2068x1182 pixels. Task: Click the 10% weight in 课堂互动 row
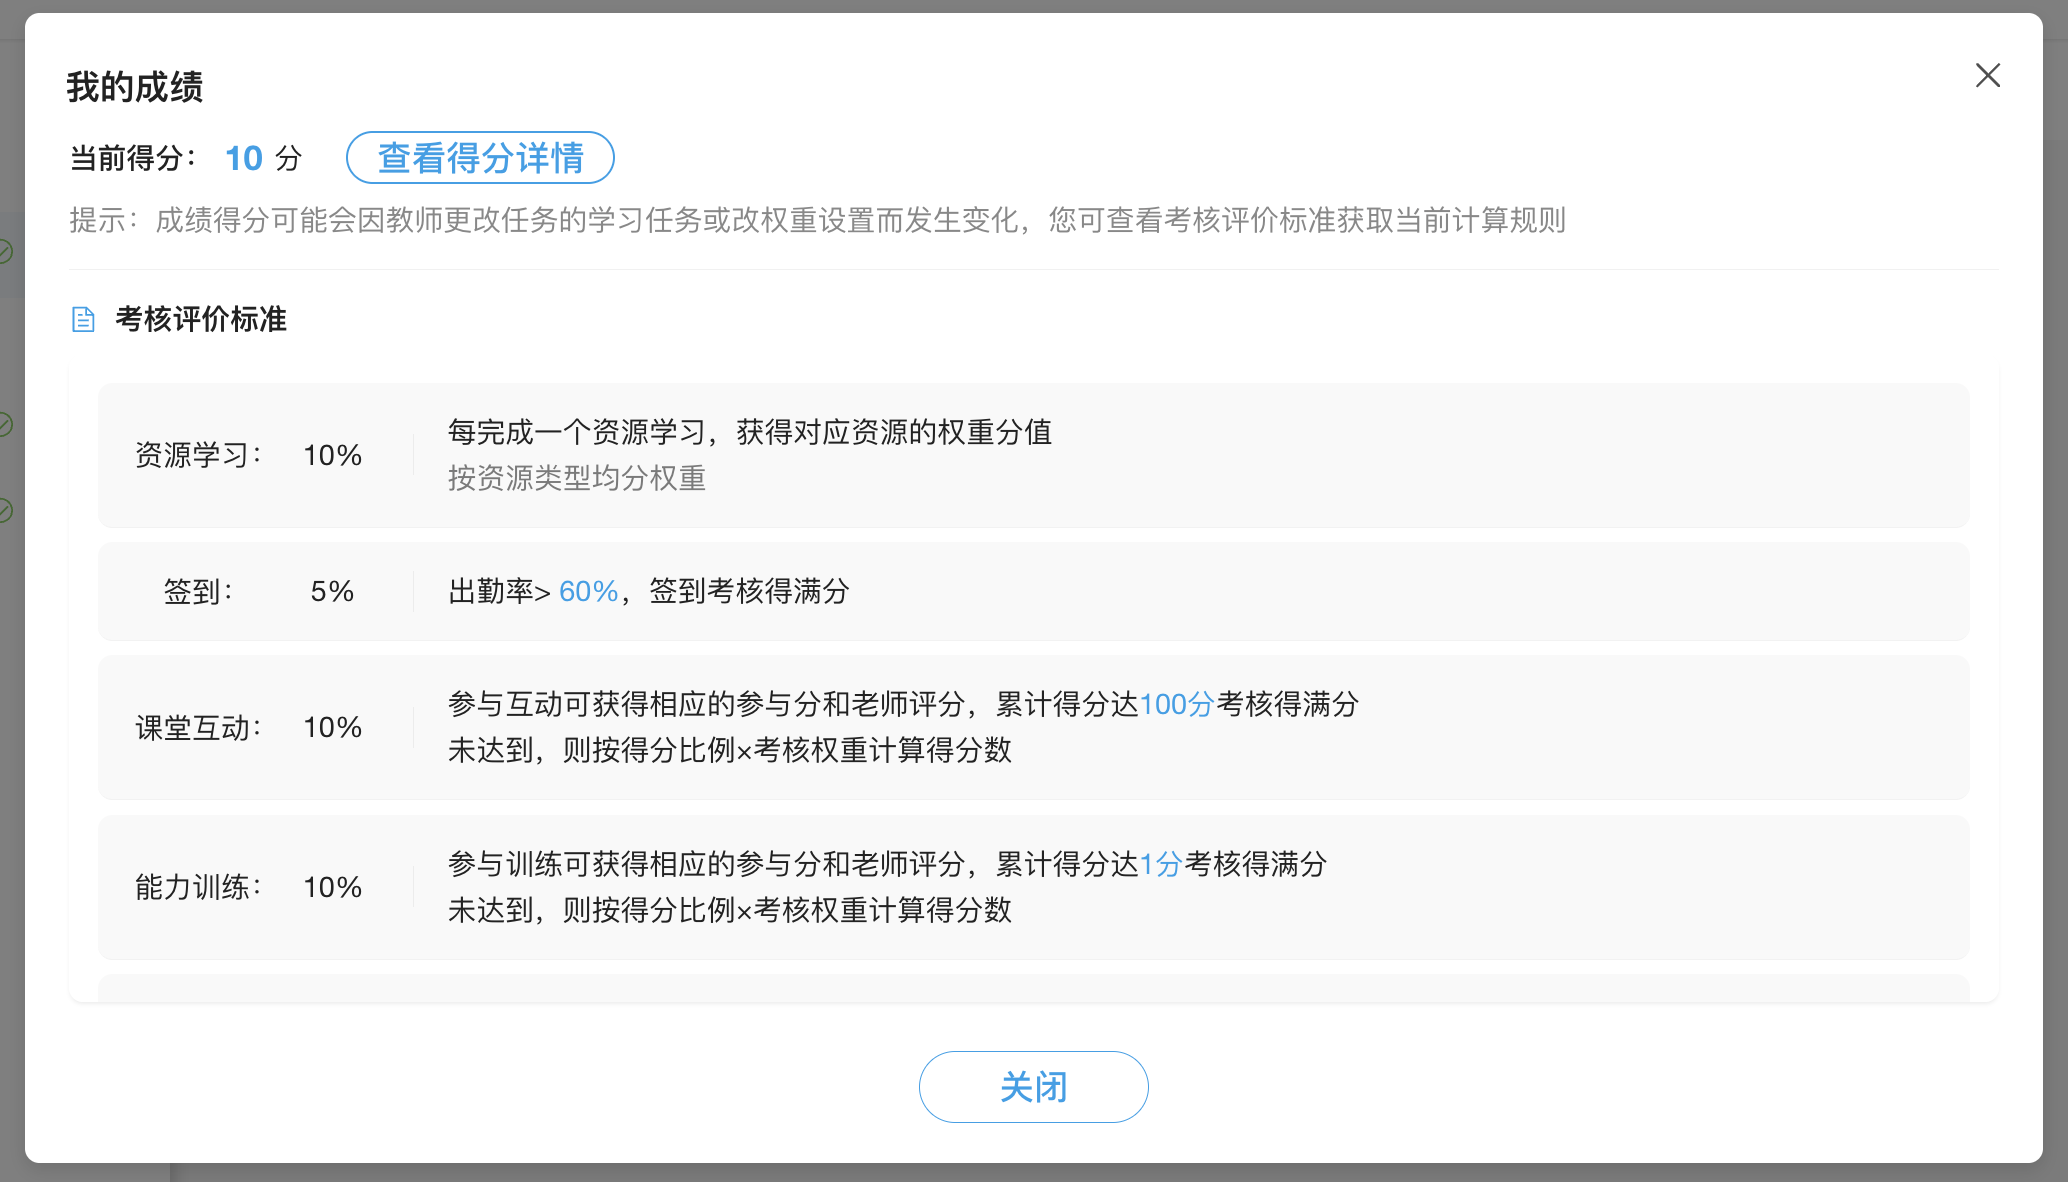pos(332,727)
